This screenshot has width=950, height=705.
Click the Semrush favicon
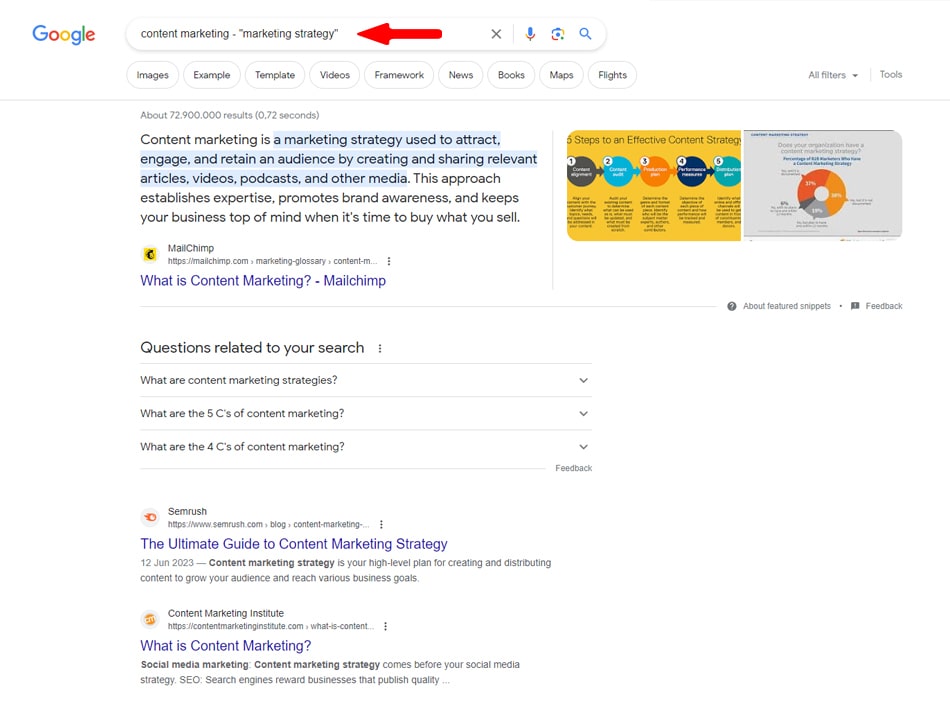click(150, 518)
